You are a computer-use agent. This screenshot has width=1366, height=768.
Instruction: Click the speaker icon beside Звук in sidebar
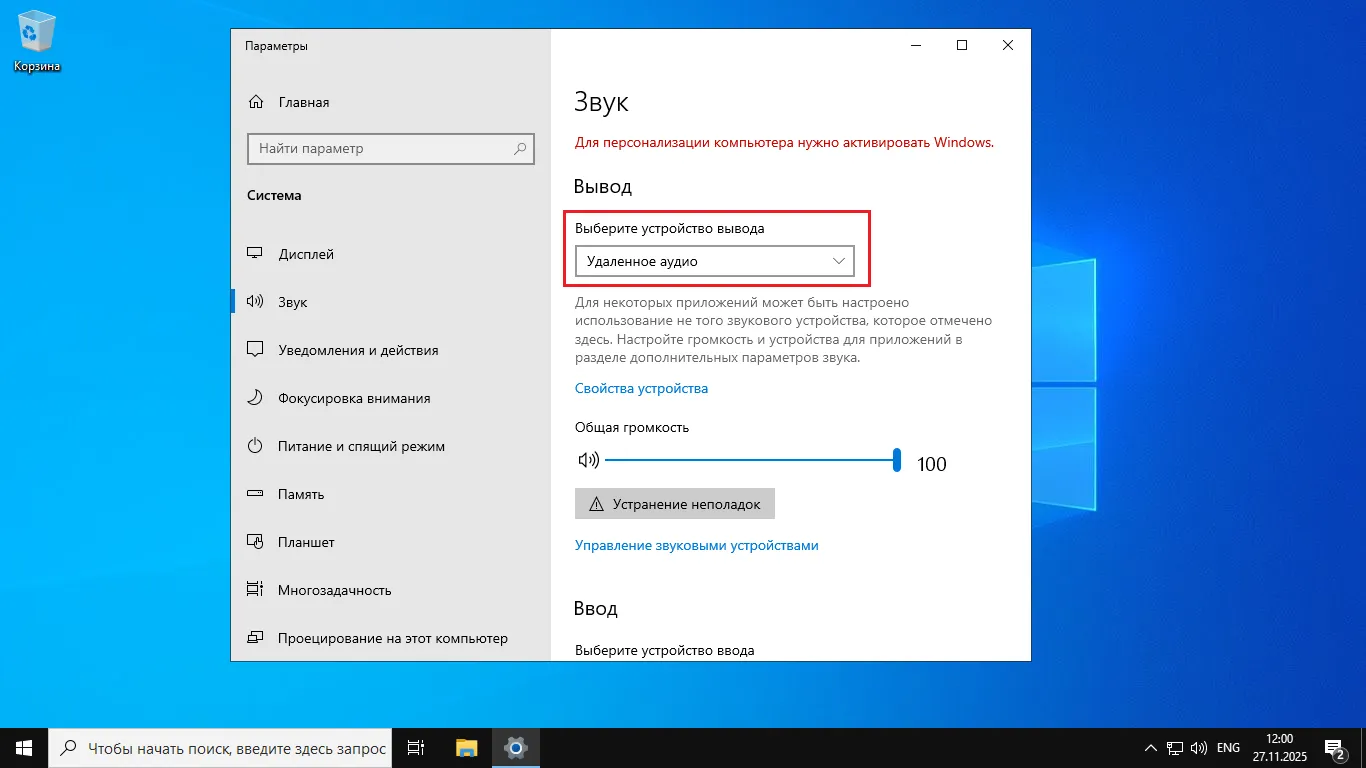coord(256,302)
